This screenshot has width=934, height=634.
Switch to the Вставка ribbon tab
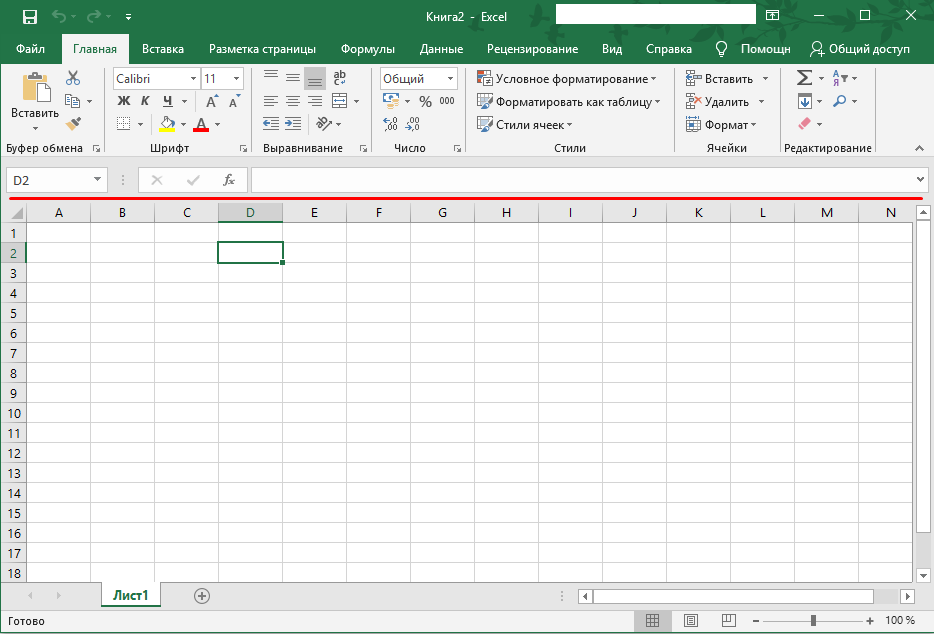tap(163, 49)
